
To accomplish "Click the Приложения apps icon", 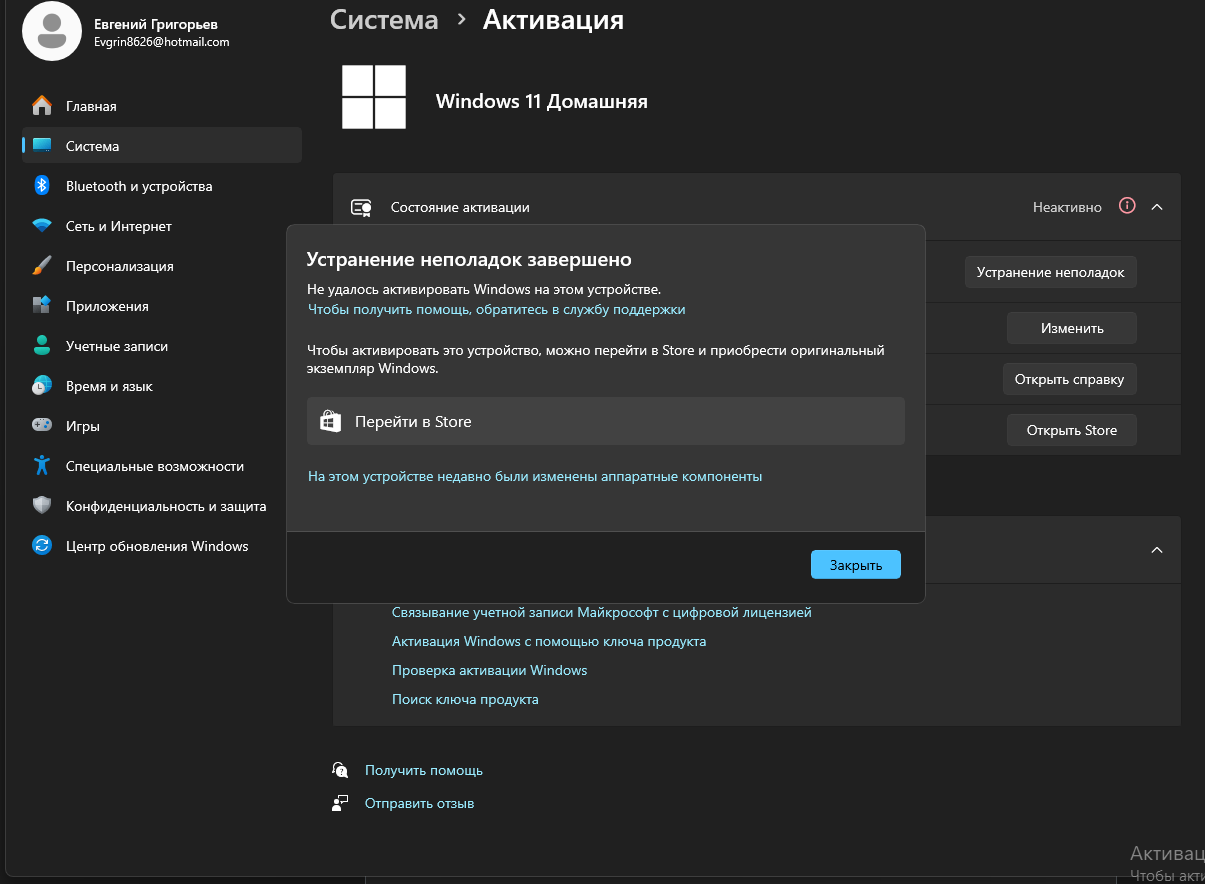I will point(42,306).
